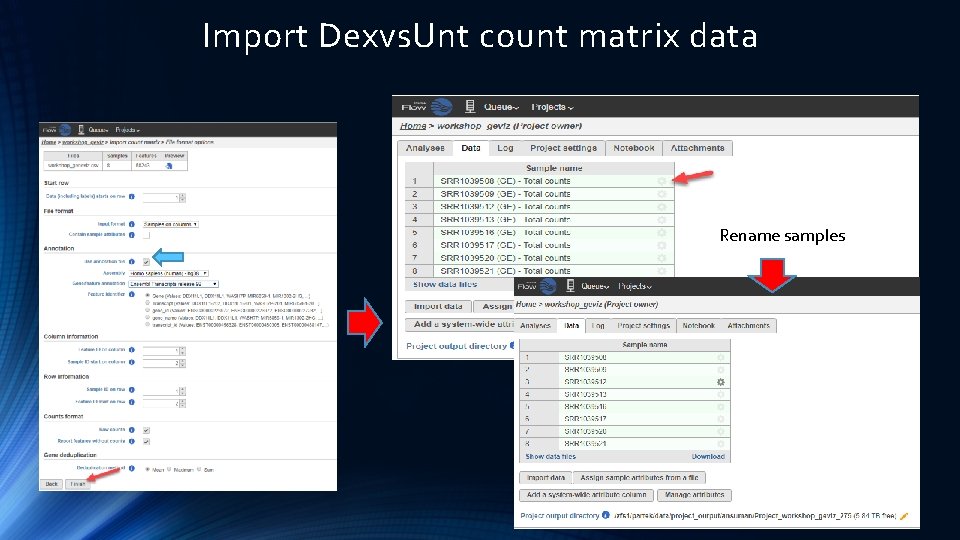The image size is (960, 540).
Task: Open Notebook tab in top project window
Action: (x=634, y=148)
